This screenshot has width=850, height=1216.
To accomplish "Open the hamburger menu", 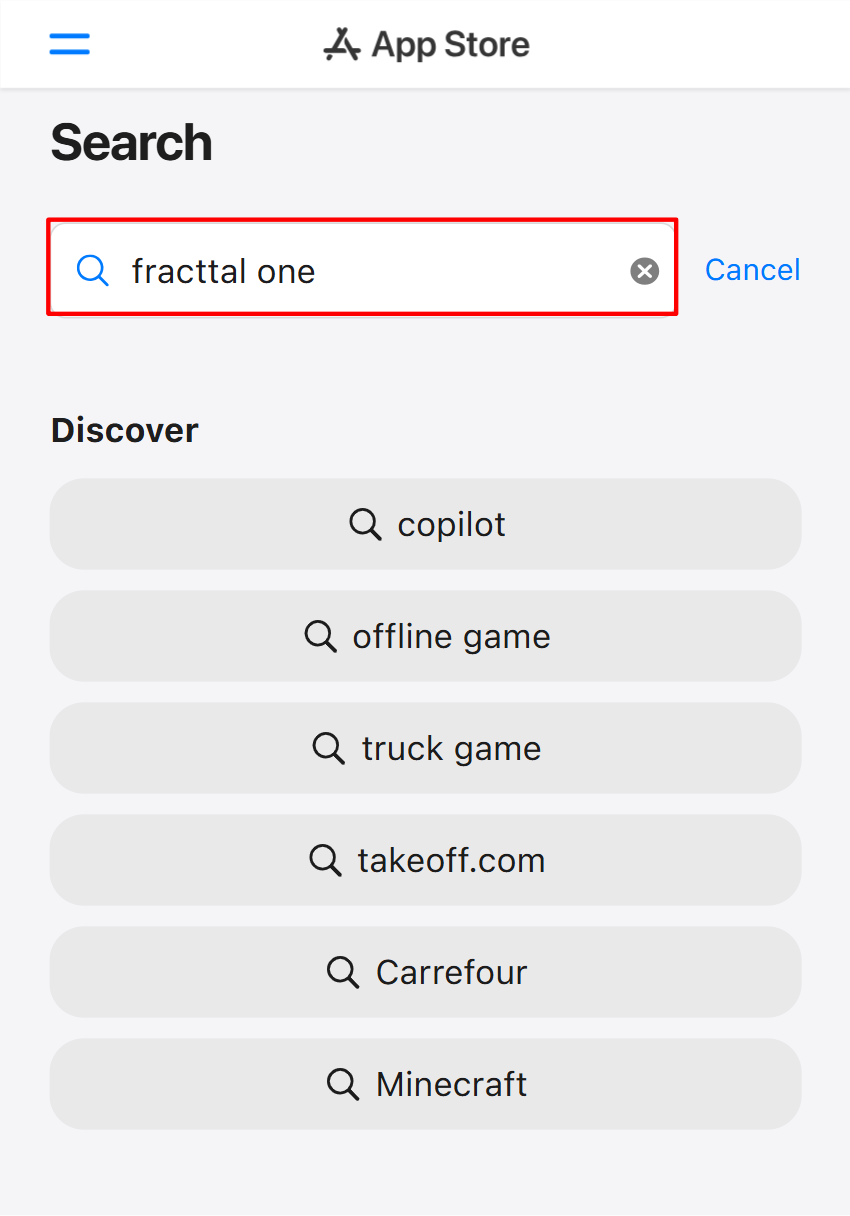I will pyautogui.click(x=69, y=44).
